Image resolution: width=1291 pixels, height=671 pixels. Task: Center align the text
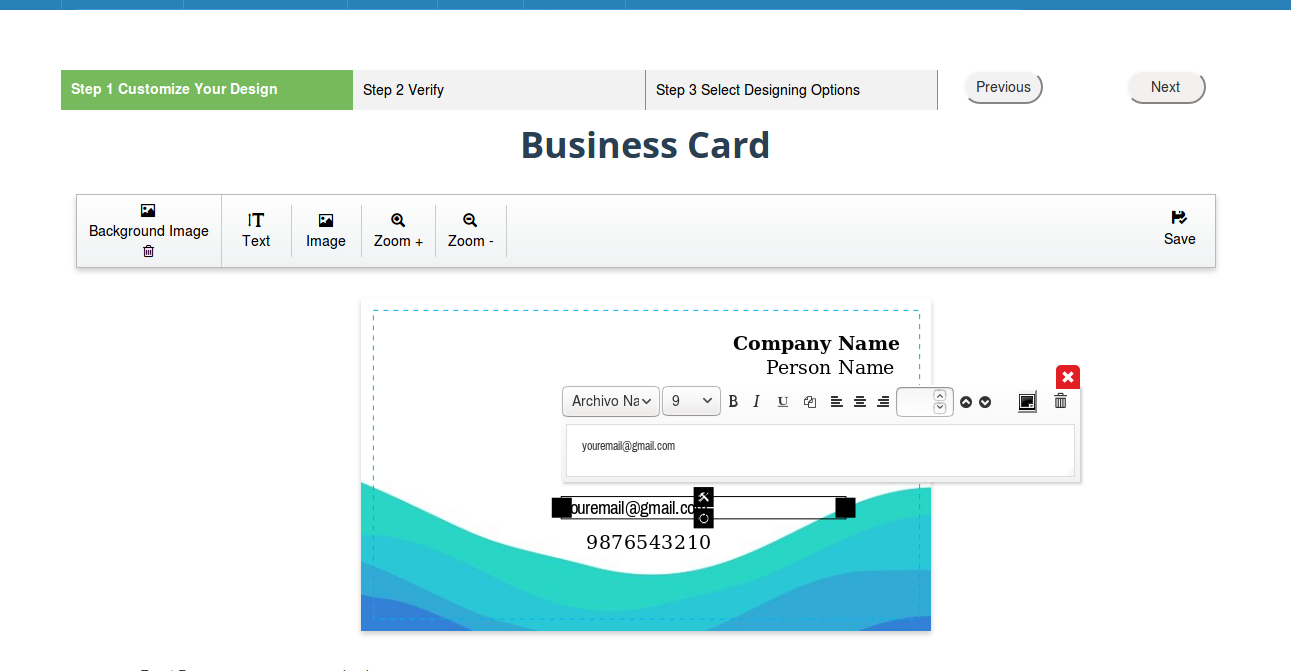click(x=860, y=401)
